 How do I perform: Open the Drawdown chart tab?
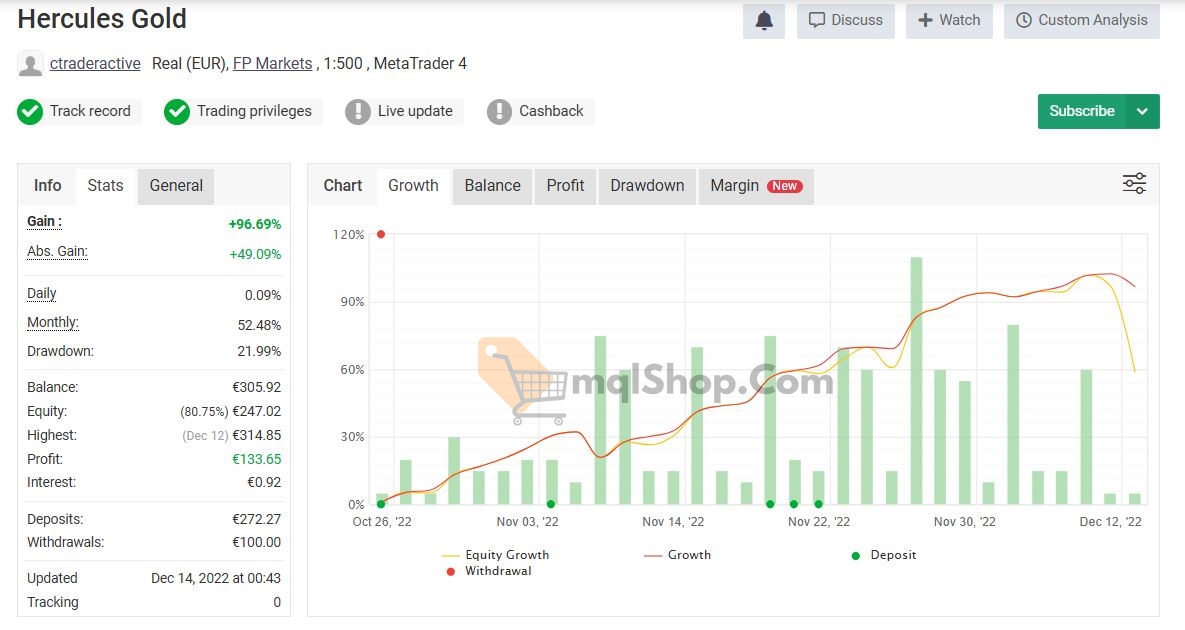[x=647, y=185]
